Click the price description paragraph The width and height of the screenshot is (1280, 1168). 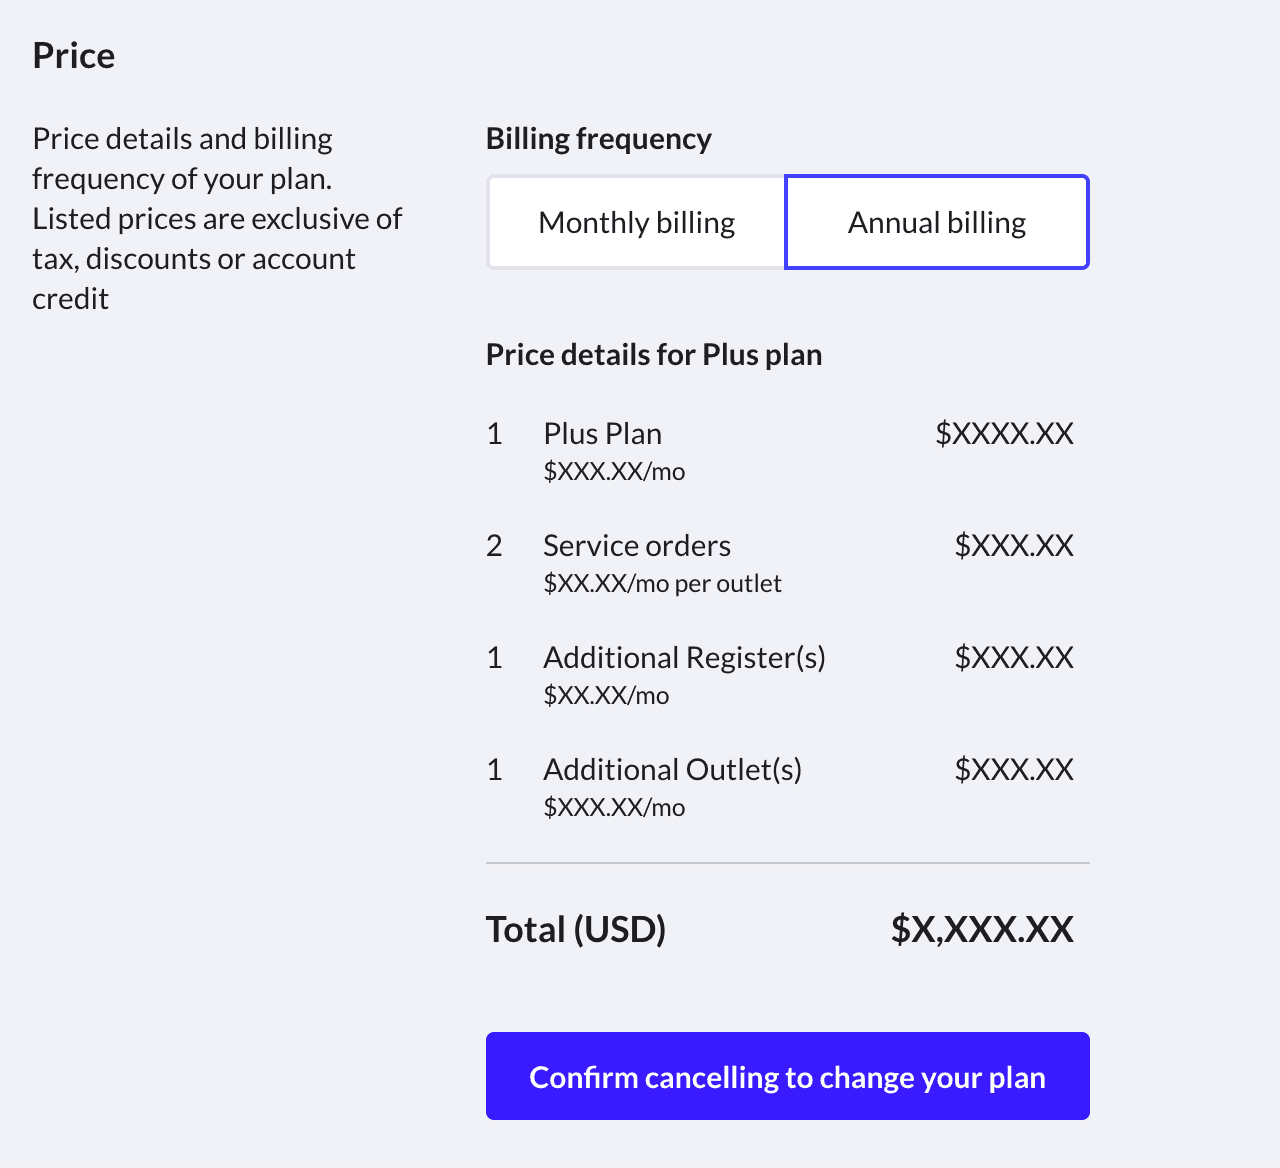216,218
